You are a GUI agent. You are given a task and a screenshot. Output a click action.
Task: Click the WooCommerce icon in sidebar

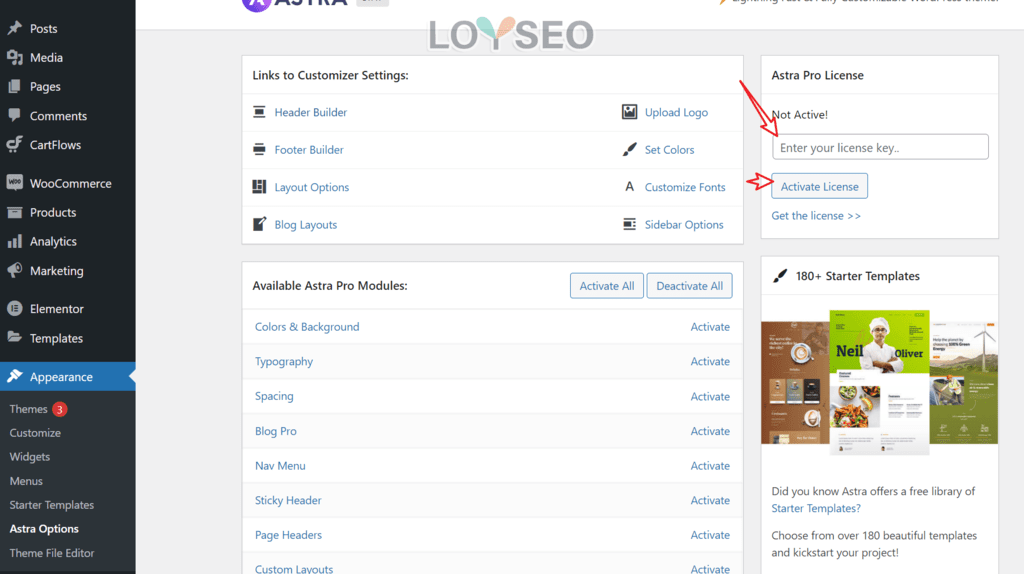pyautogui.click(x=14, y=182)
